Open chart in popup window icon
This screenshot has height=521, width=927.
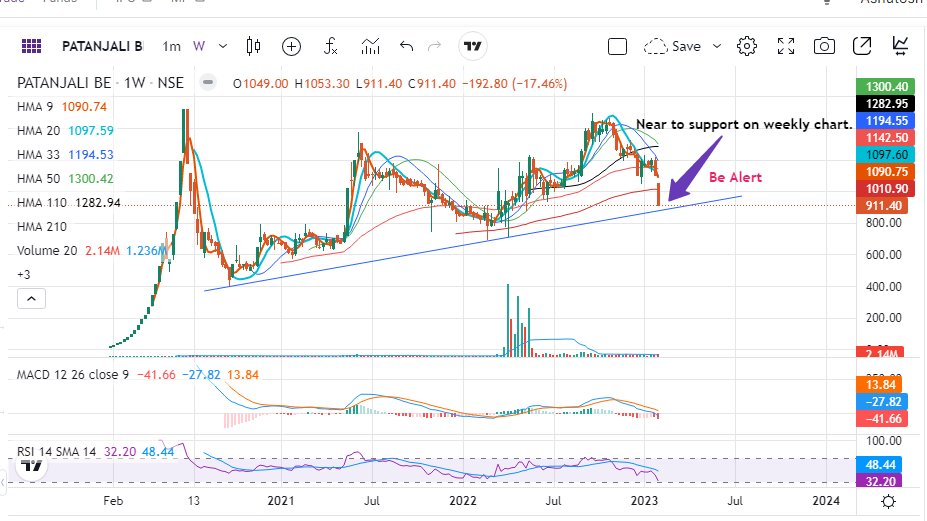click(x=862, y=46)
